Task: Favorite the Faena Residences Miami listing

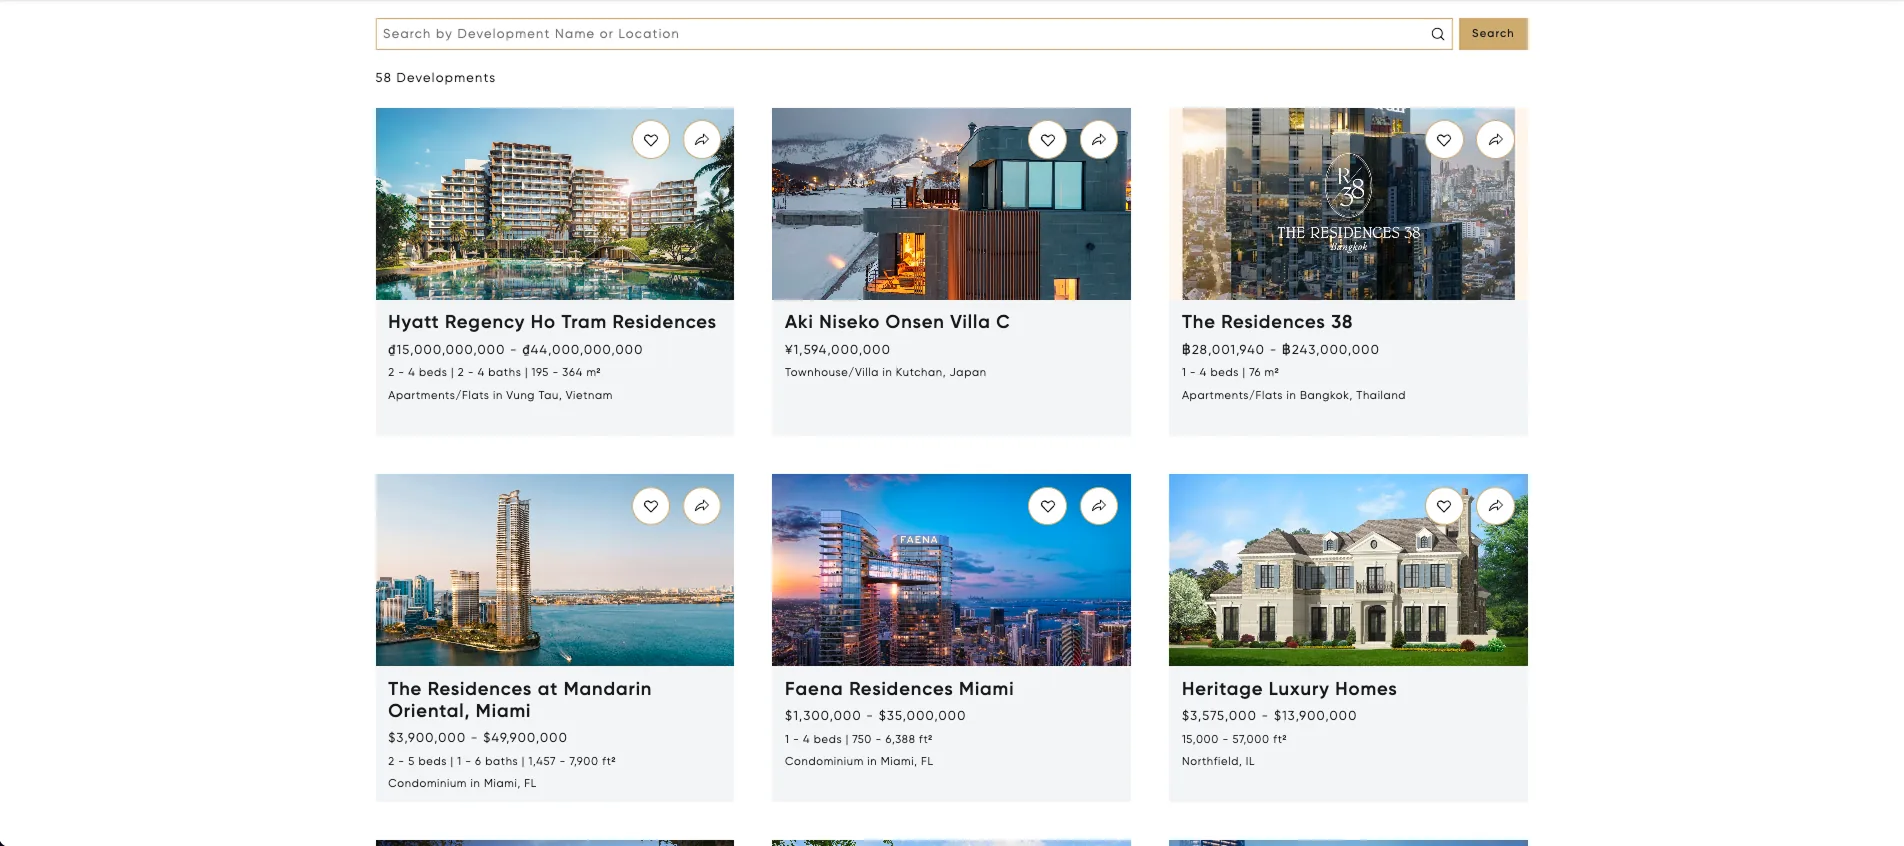Action: click(x=1048, y=506)
